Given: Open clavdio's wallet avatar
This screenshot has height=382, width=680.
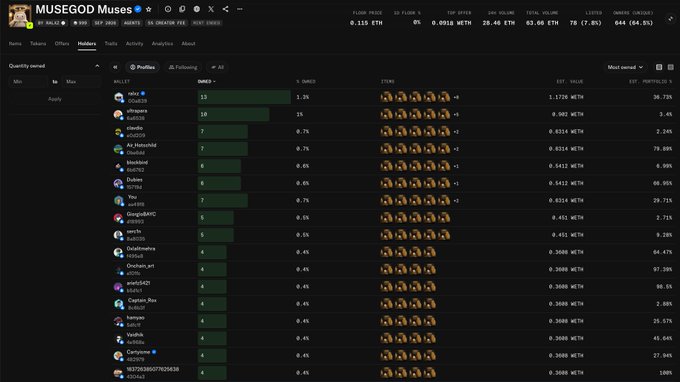Looking at the screenshot, I should (x=118, y=132).
